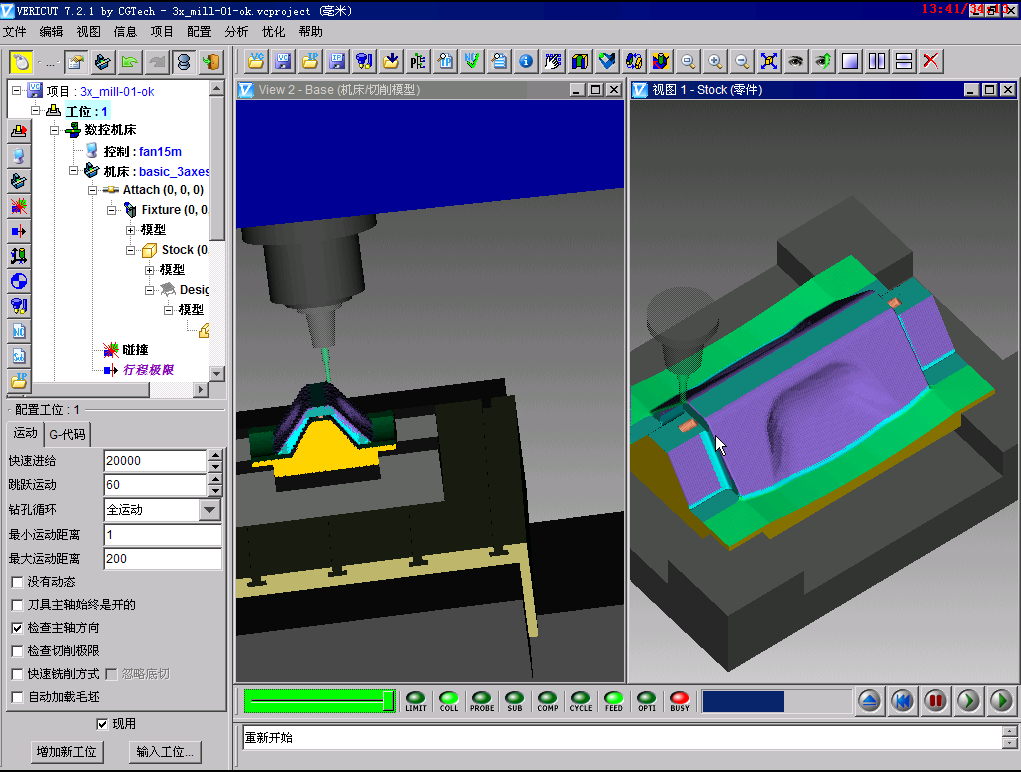Click the eye with green arrow icon
This screenshot has height=772, width=1021.
coord(823,61)
